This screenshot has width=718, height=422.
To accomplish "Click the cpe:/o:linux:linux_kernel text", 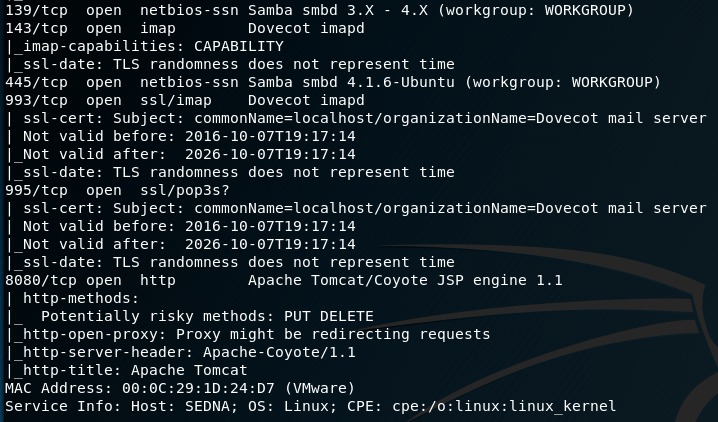I will point(504,406).
